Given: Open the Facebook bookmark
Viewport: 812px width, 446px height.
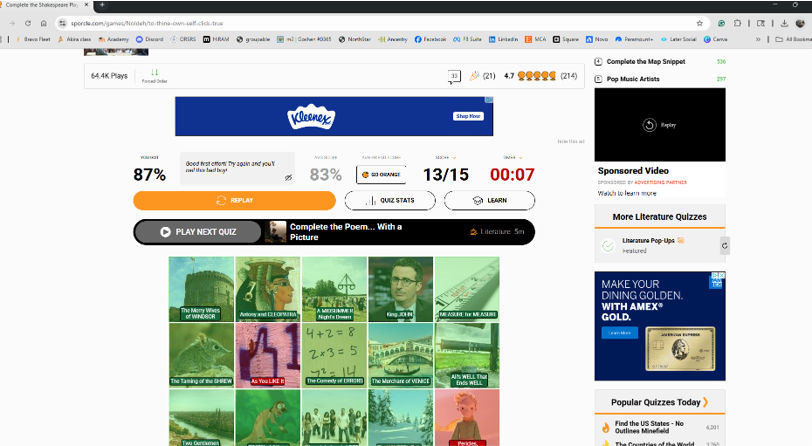Looking at the screenshot, I should (x=430, y=39).
